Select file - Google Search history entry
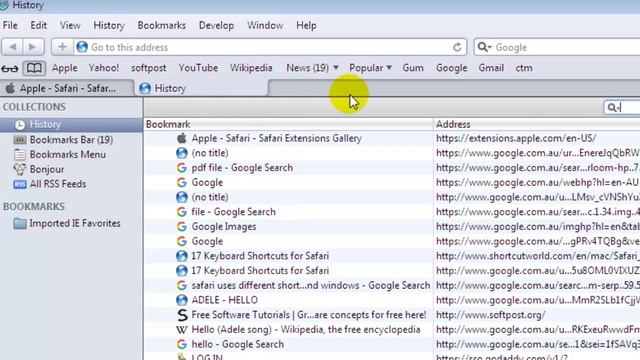This screenshot has width=640, height=360. click(x=233, y=212)
